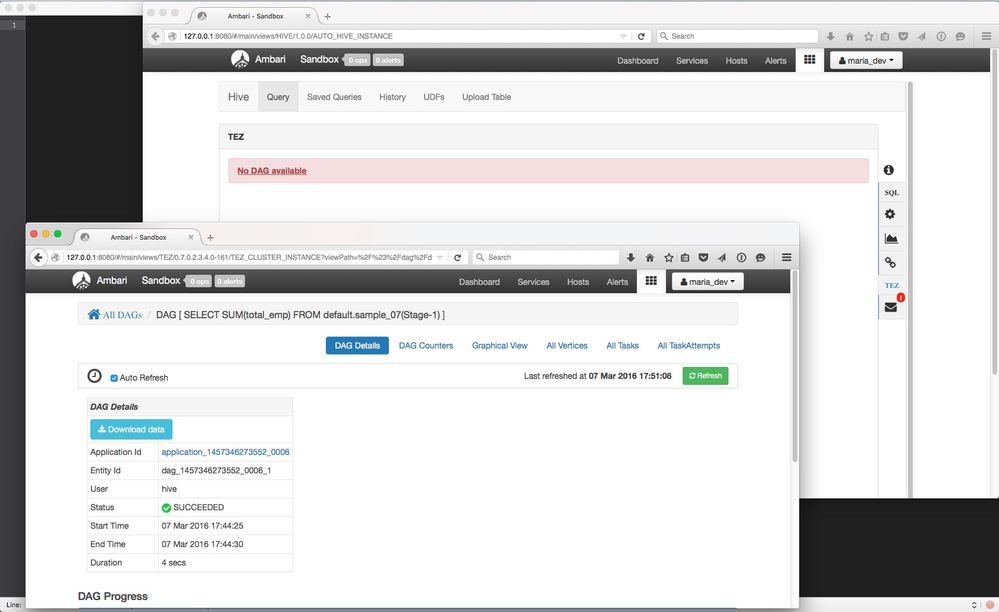Expand the maria_dev dropdown in Hive window
Viewport: 999px width, 612px height.
tap(866, 60)
